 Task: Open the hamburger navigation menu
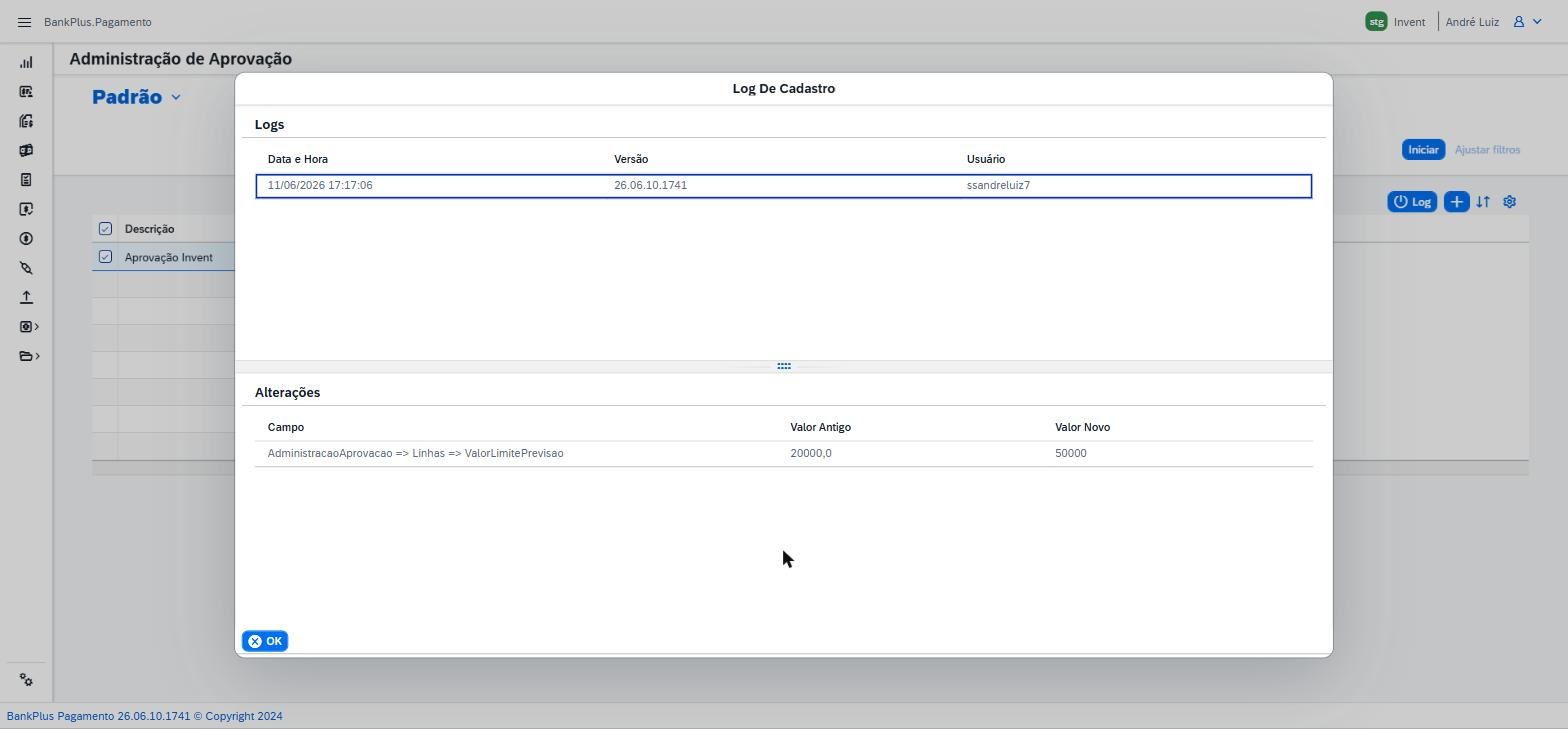(24, 22)
